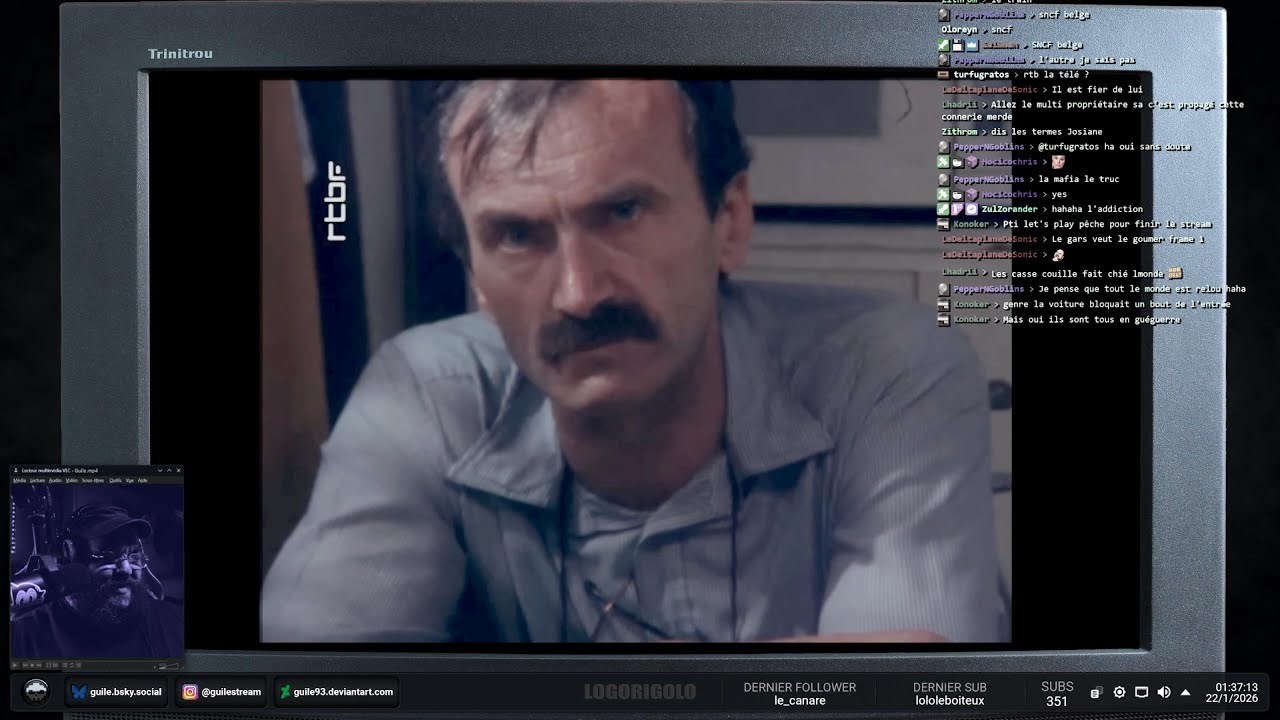Click chat username ZulZorander
1280x720 pixels.
[1010, 209]
